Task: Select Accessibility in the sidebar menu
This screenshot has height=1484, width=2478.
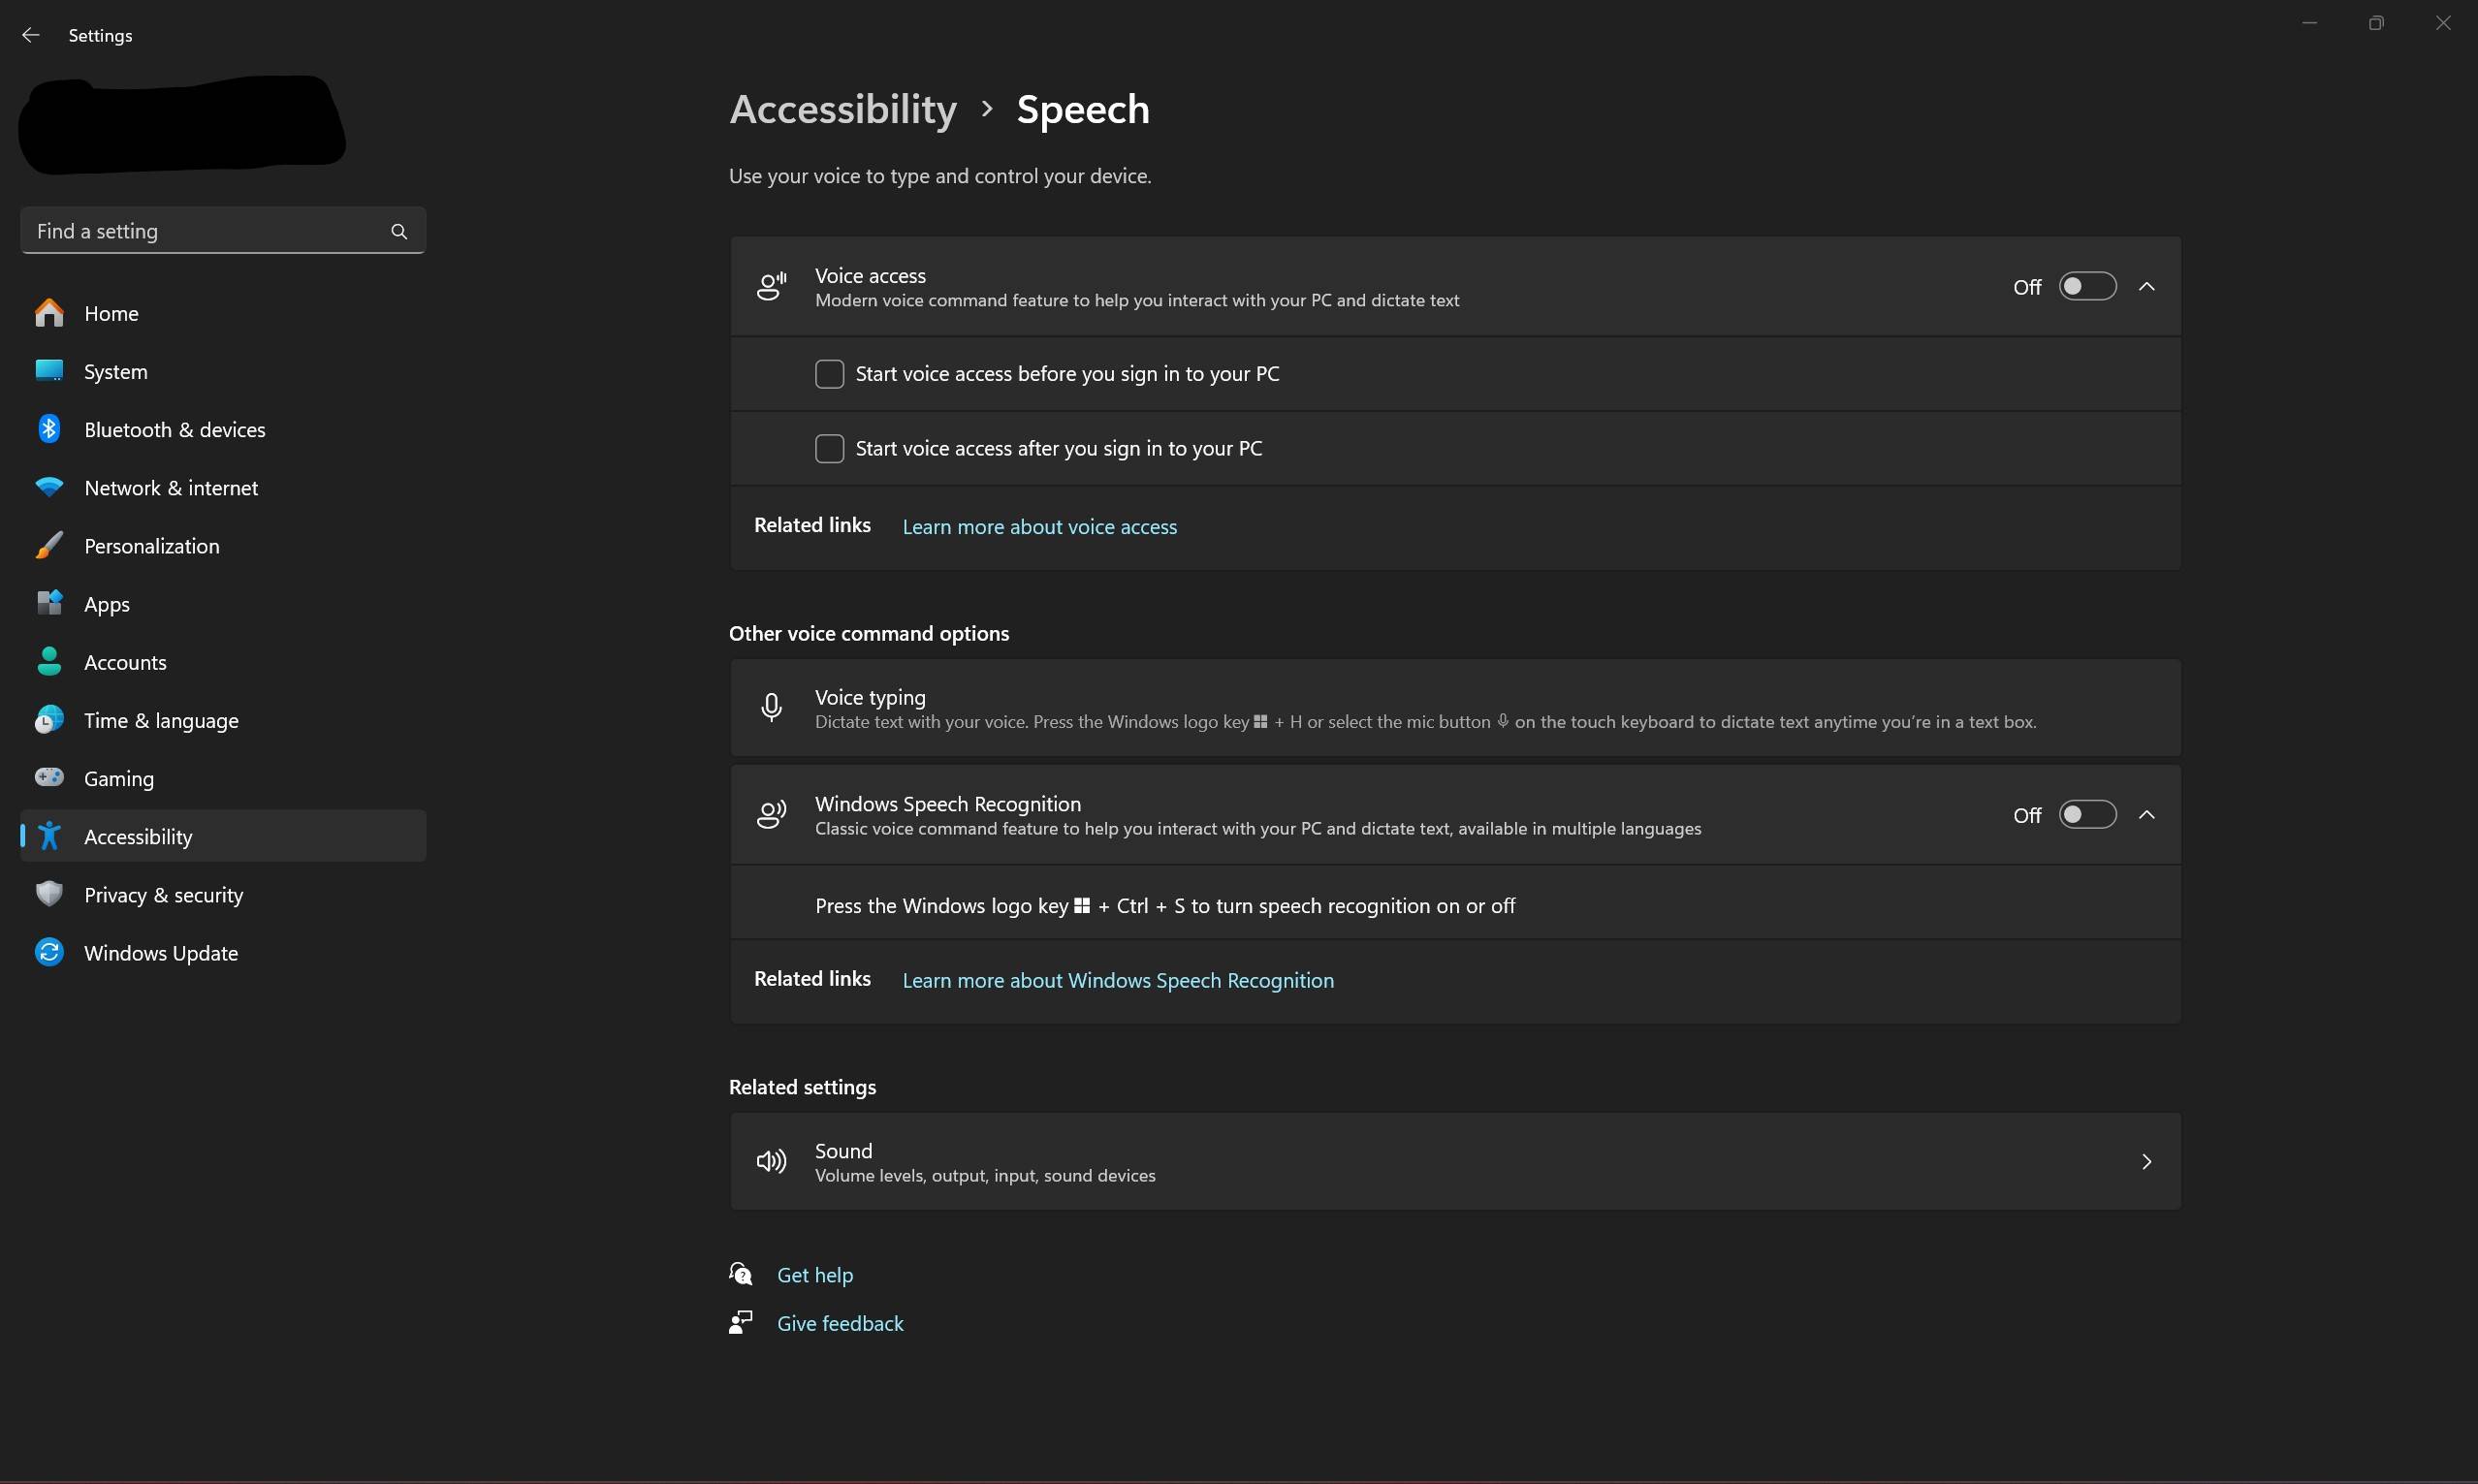Action: pos(138,834)
